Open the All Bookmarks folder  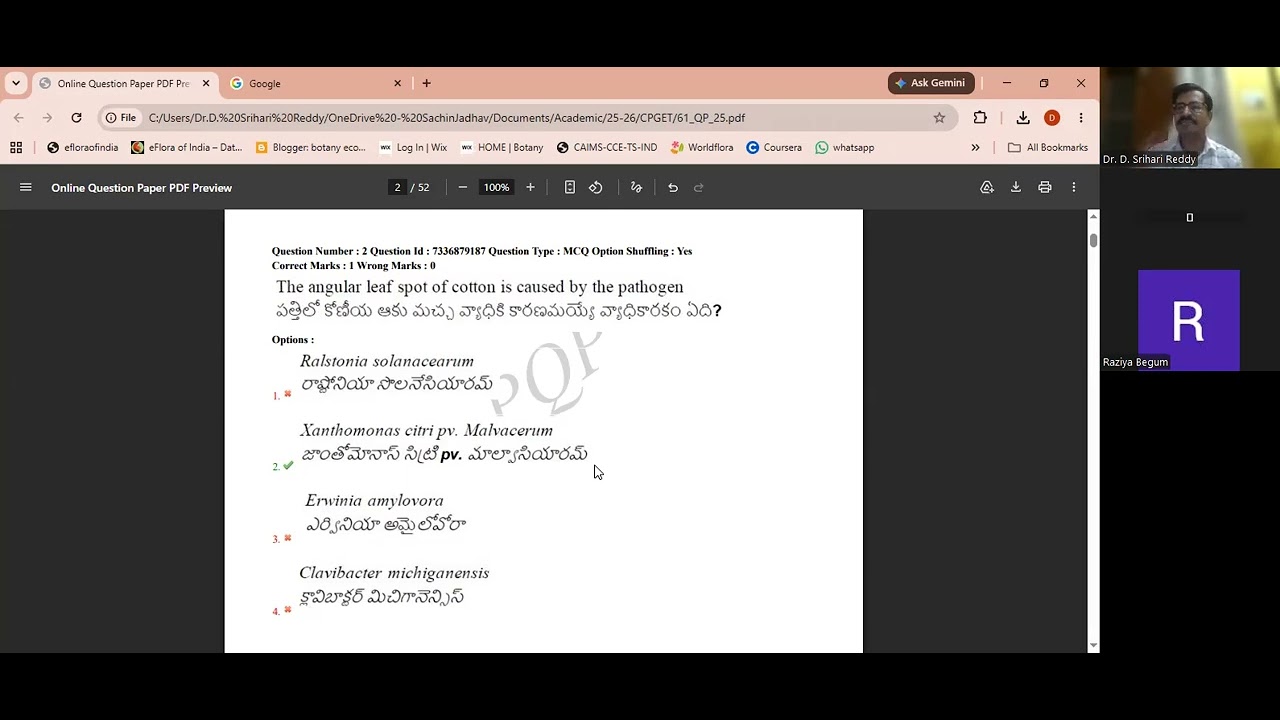coord(1048,147)
